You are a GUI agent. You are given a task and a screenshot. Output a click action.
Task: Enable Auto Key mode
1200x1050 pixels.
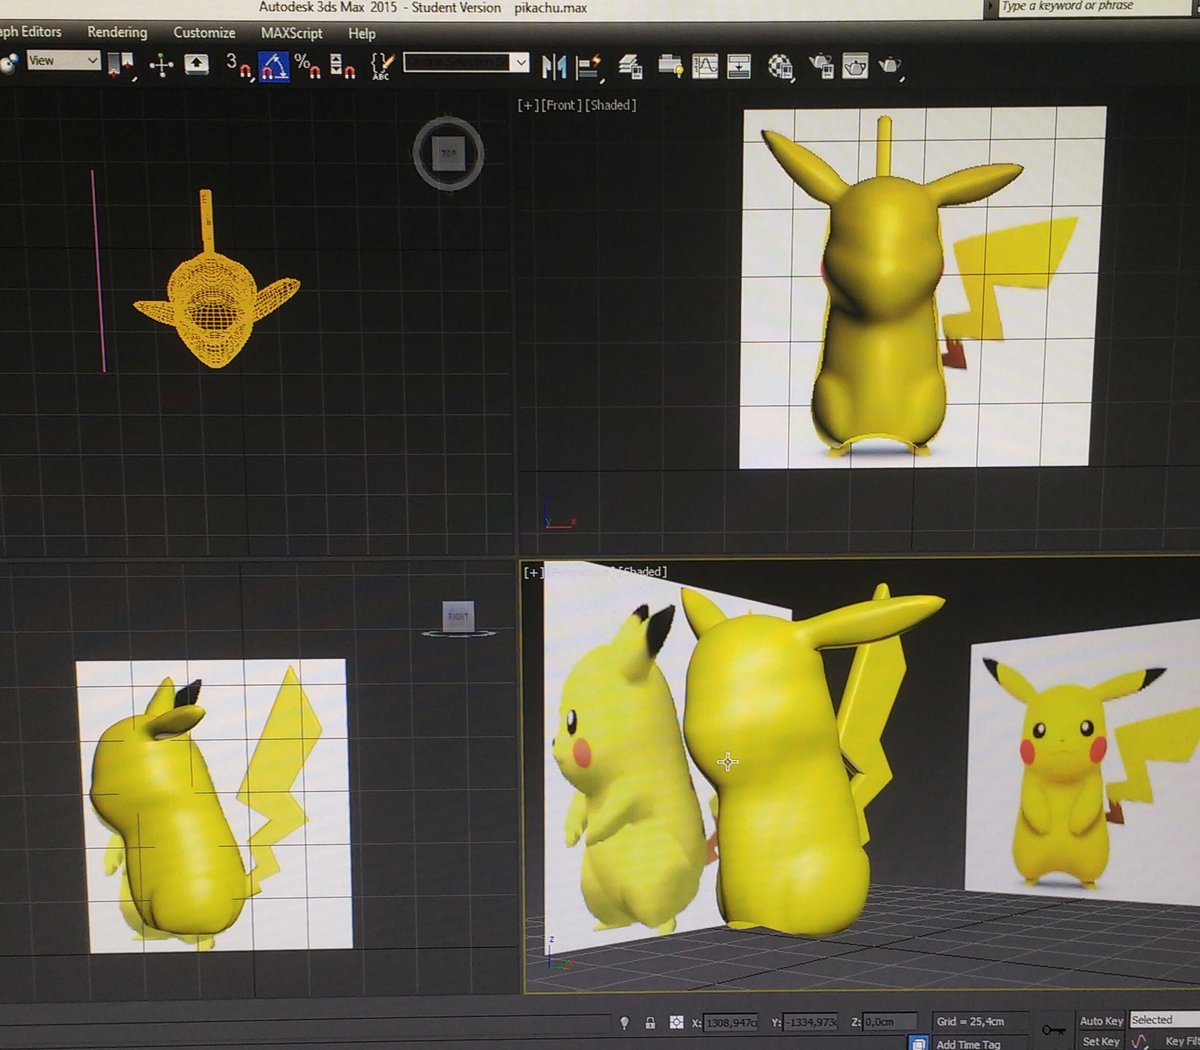1101,1021
